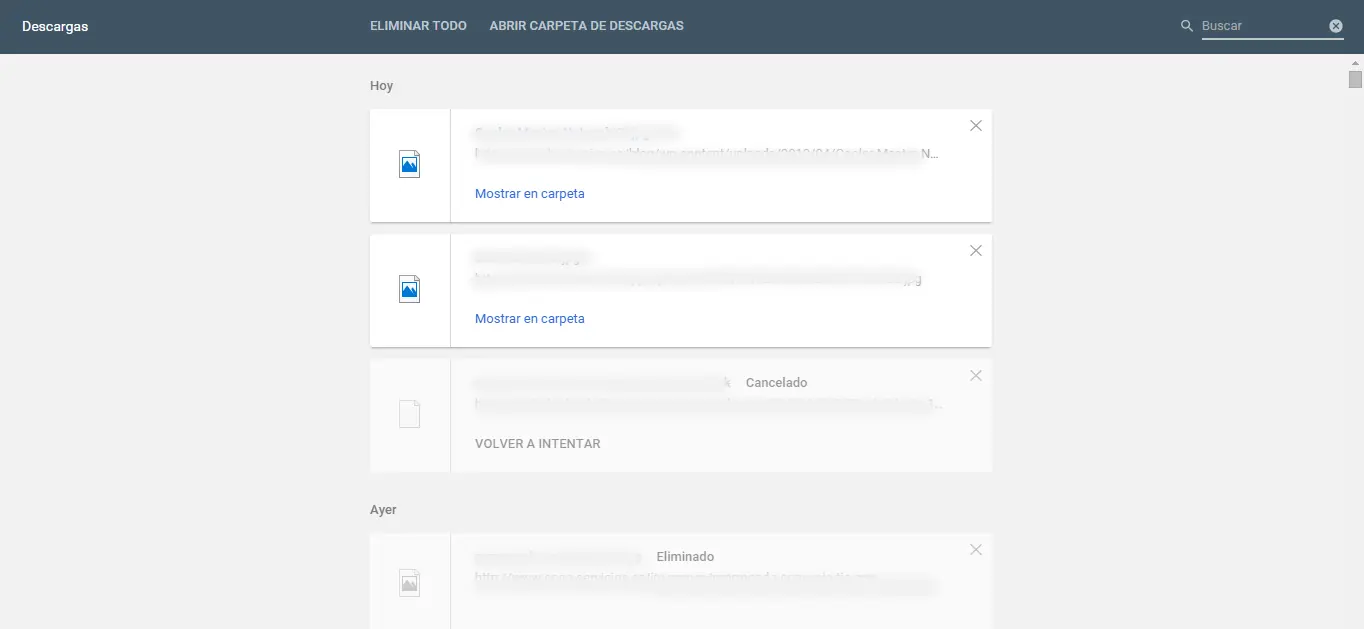Click greyed image icon of Eliminado download
Image resolution: width=1364 pixels, height=629 pixels.
coord(409,583)
